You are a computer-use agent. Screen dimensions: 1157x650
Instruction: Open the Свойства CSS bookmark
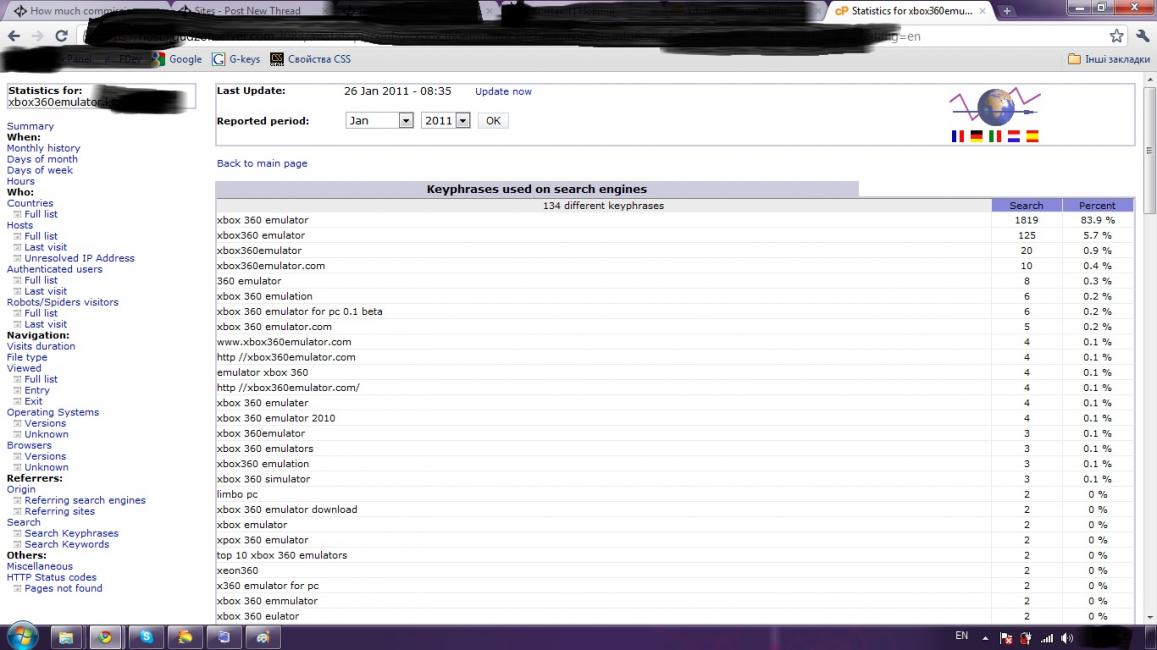pyautogui.click(x=311, y=59)
